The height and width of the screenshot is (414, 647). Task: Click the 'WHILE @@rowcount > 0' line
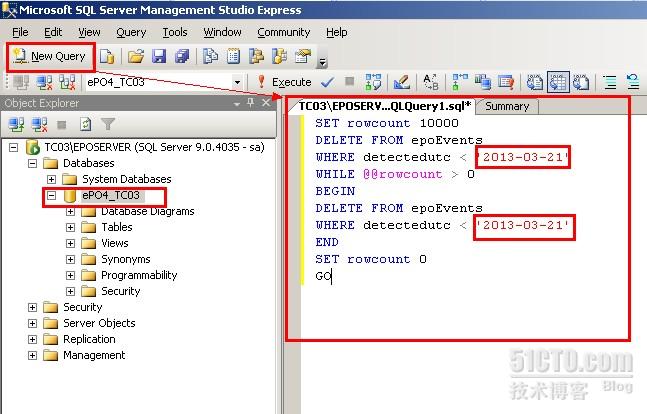(x=395, y=174)
